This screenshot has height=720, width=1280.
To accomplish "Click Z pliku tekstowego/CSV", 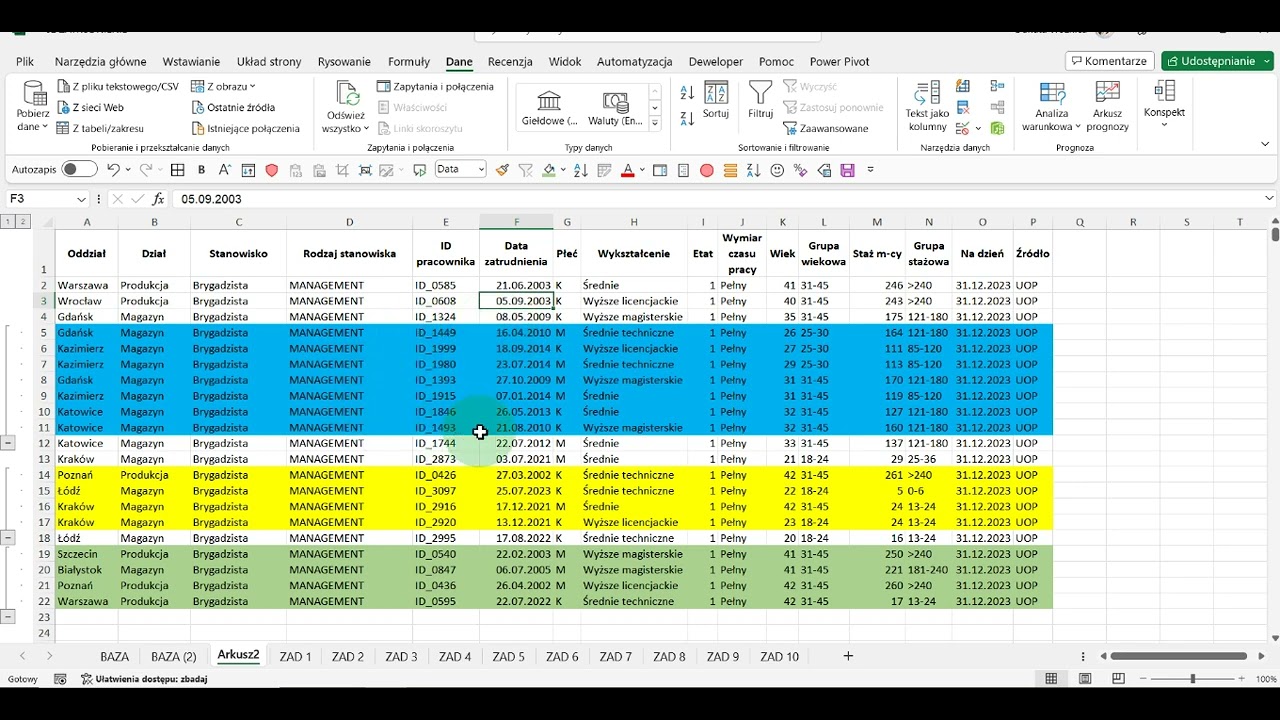I will [x=118, y=87].
